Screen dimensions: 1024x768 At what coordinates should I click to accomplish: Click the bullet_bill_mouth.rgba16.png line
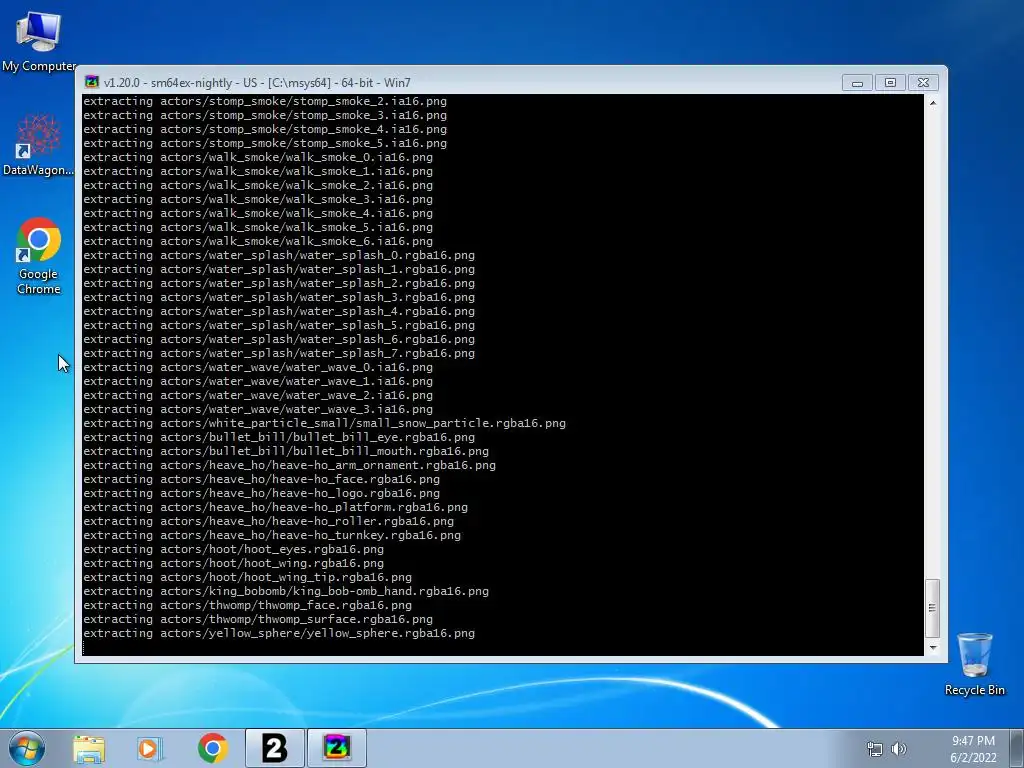pos(286,451)
